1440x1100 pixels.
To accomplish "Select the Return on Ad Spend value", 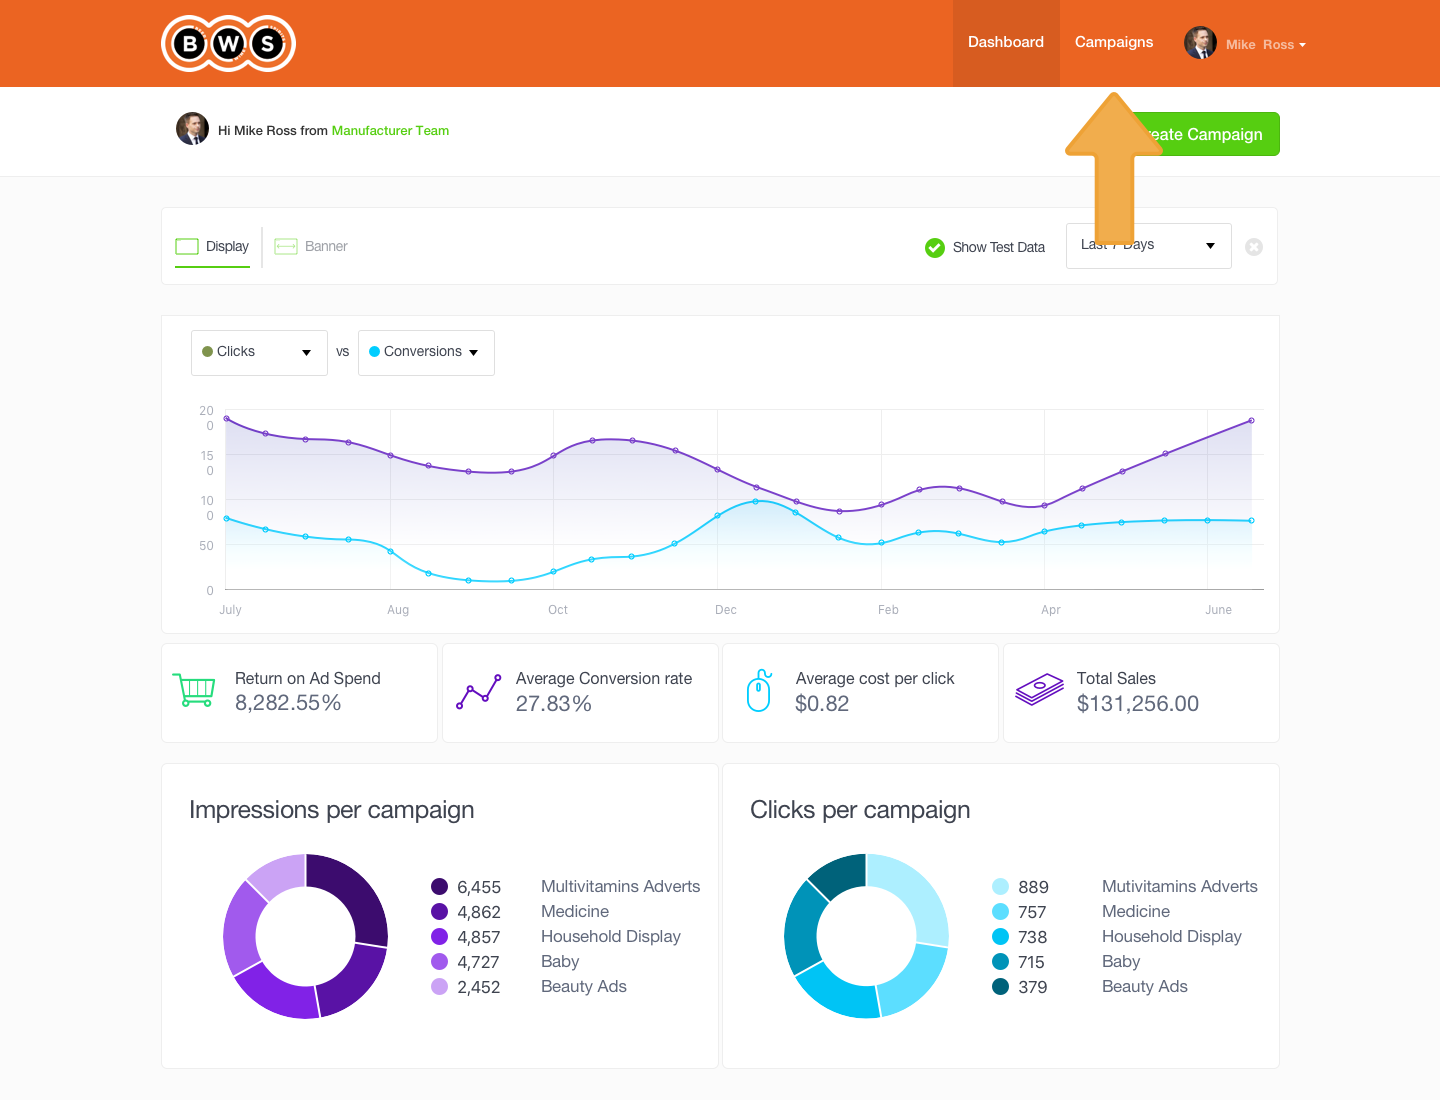I will (288, 703).
